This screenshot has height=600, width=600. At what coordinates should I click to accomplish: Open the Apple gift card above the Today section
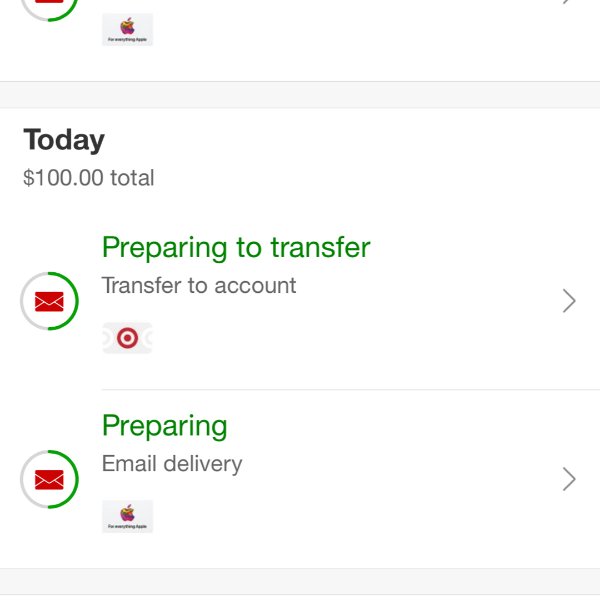pyautogui.click(x=127, y=29)
